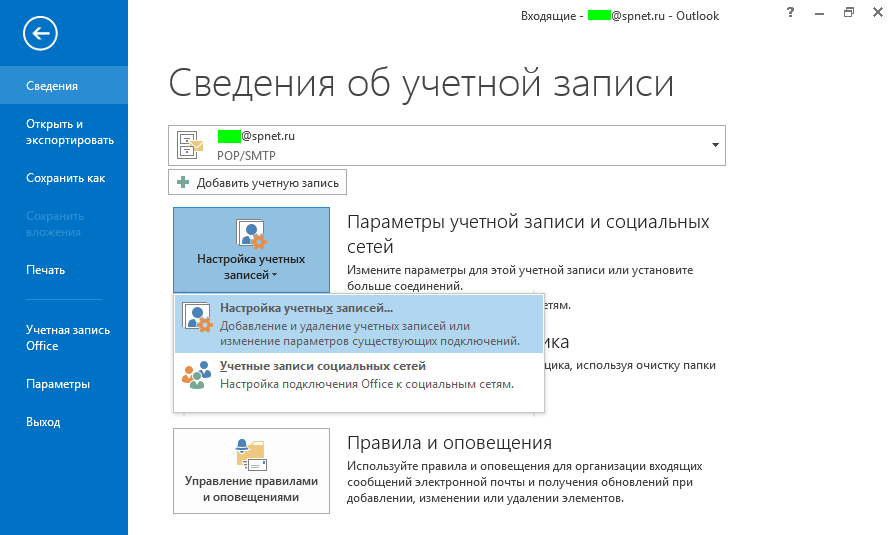This screenshot has height=535, width=888.
Task: Select Сохранить как in sidebar
Action: tap(64, 178)
